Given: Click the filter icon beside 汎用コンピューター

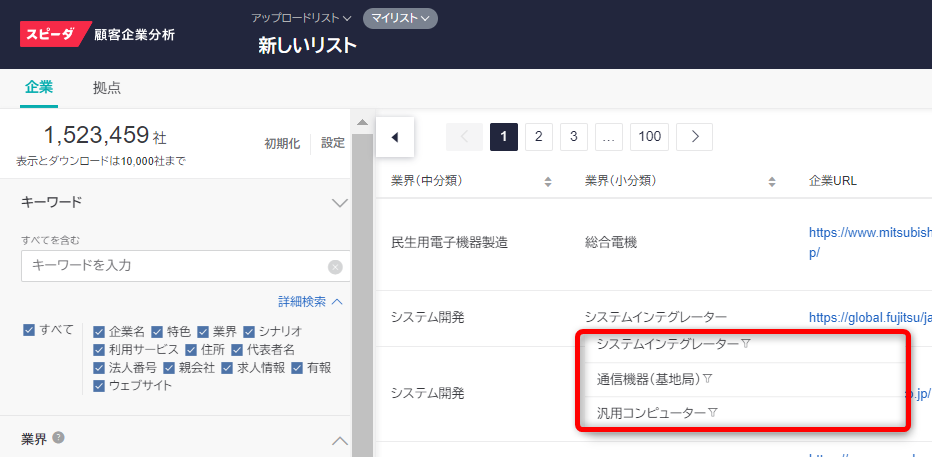Looking at the screenshot, I should click(714, 412).
